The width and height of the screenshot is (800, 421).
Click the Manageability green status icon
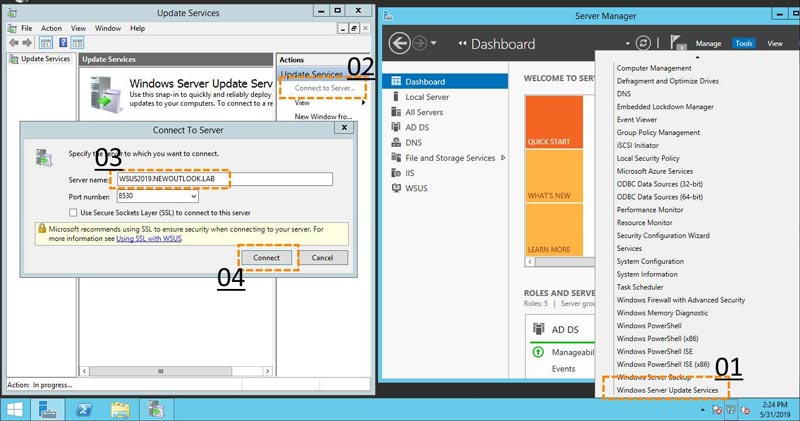pos(538,352)
